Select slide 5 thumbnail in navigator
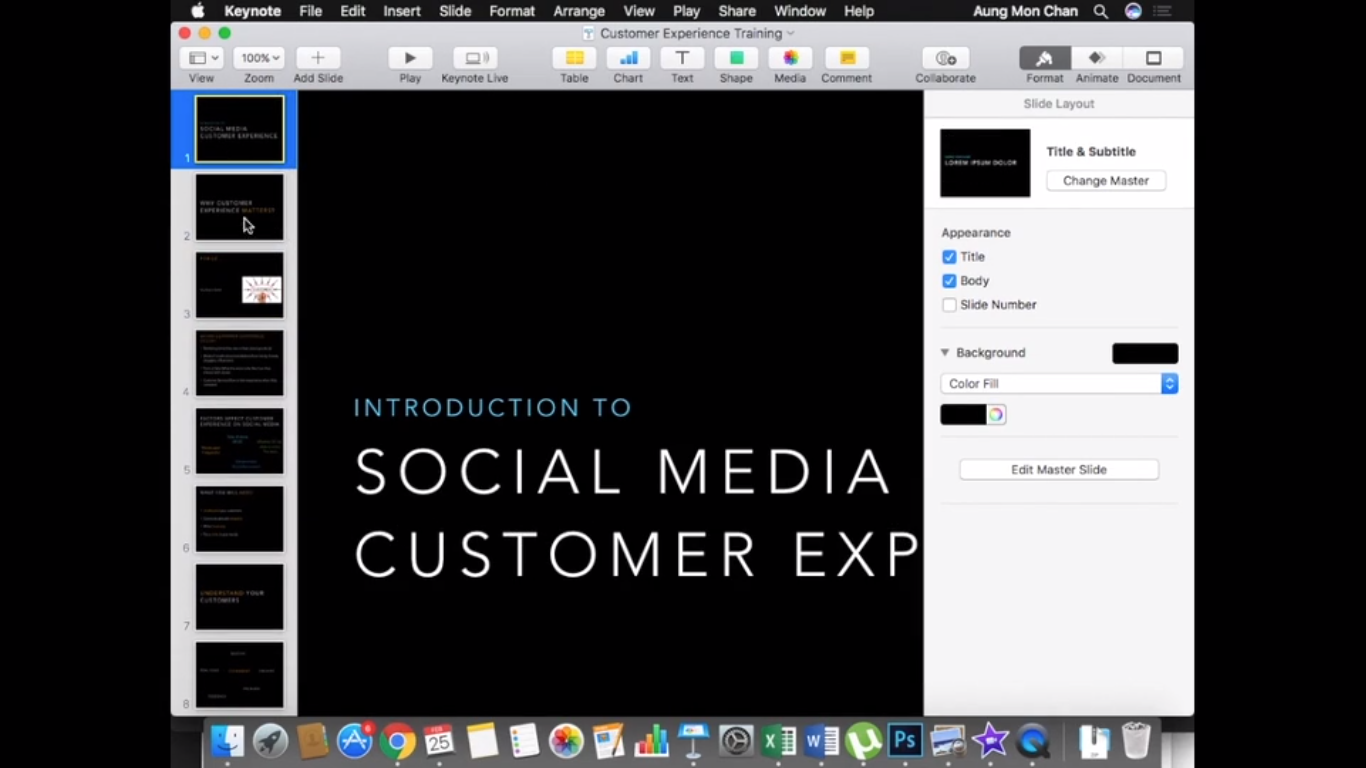The image size is (1366, 768). coord(239,441)
